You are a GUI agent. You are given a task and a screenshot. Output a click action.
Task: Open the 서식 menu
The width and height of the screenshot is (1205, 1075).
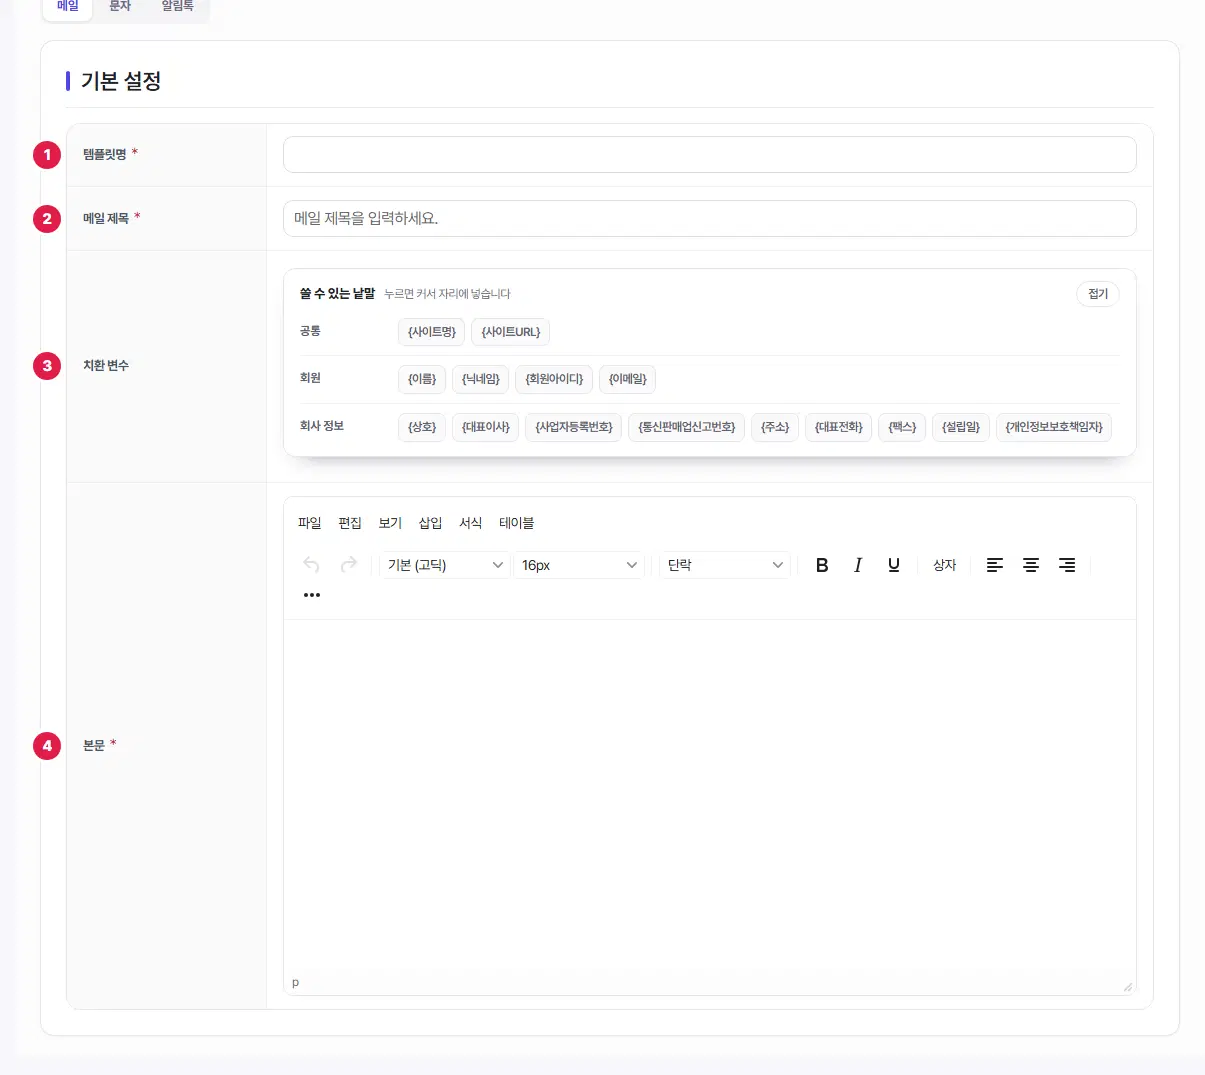(471, 523)
